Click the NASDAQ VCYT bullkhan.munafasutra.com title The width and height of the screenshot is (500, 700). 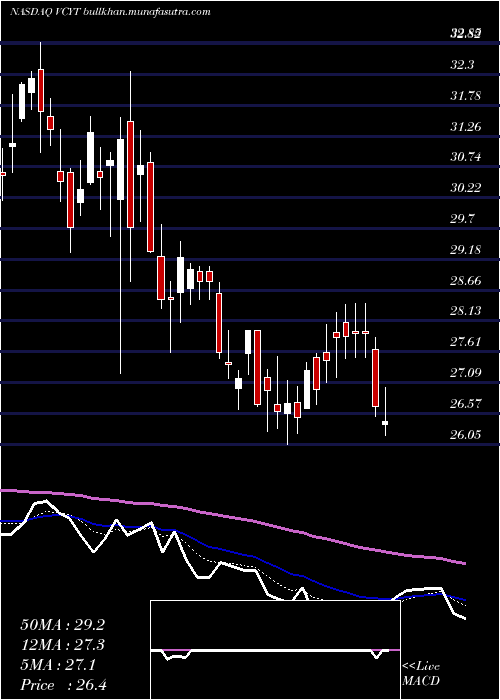tap(110, 12)
